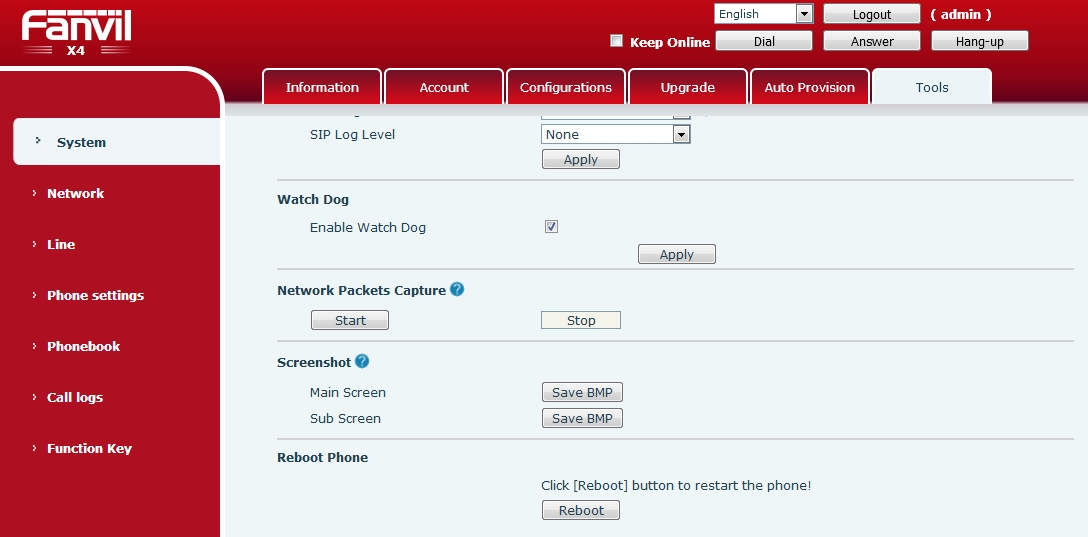Go to the Upgrade tab
Screen dimensions: 1088x537
(687, 87)
